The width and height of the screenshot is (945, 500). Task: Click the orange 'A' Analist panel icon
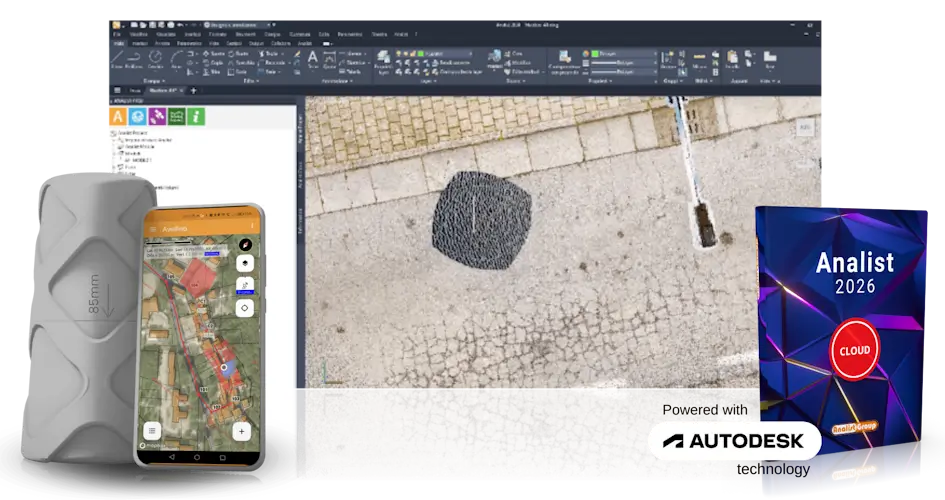pos(118,116)
